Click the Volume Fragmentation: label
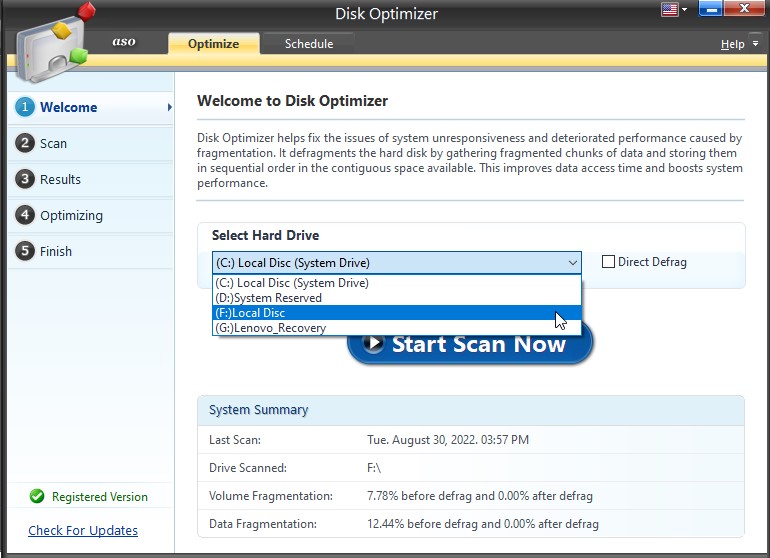Viewport: 770px width, 558px height. [x=271, y=496]
